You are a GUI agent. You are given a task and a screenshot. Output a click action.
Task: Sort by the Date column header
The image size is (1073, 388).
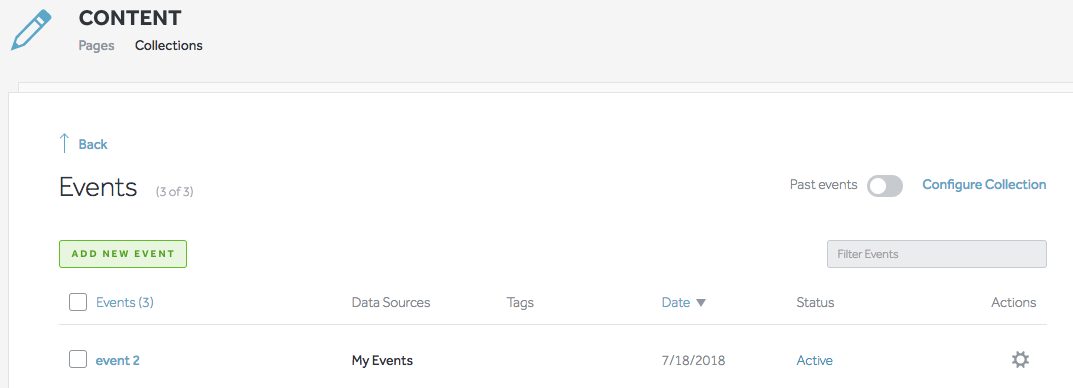click(675, 302)
